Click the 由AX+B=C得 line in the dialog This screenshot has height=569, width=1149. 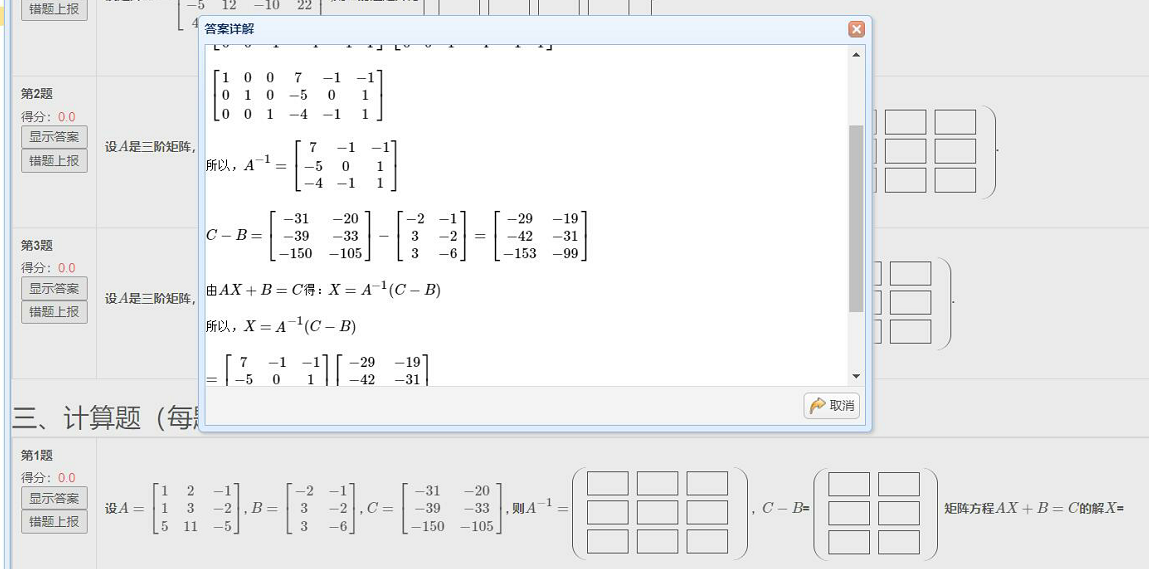[324, 290]
